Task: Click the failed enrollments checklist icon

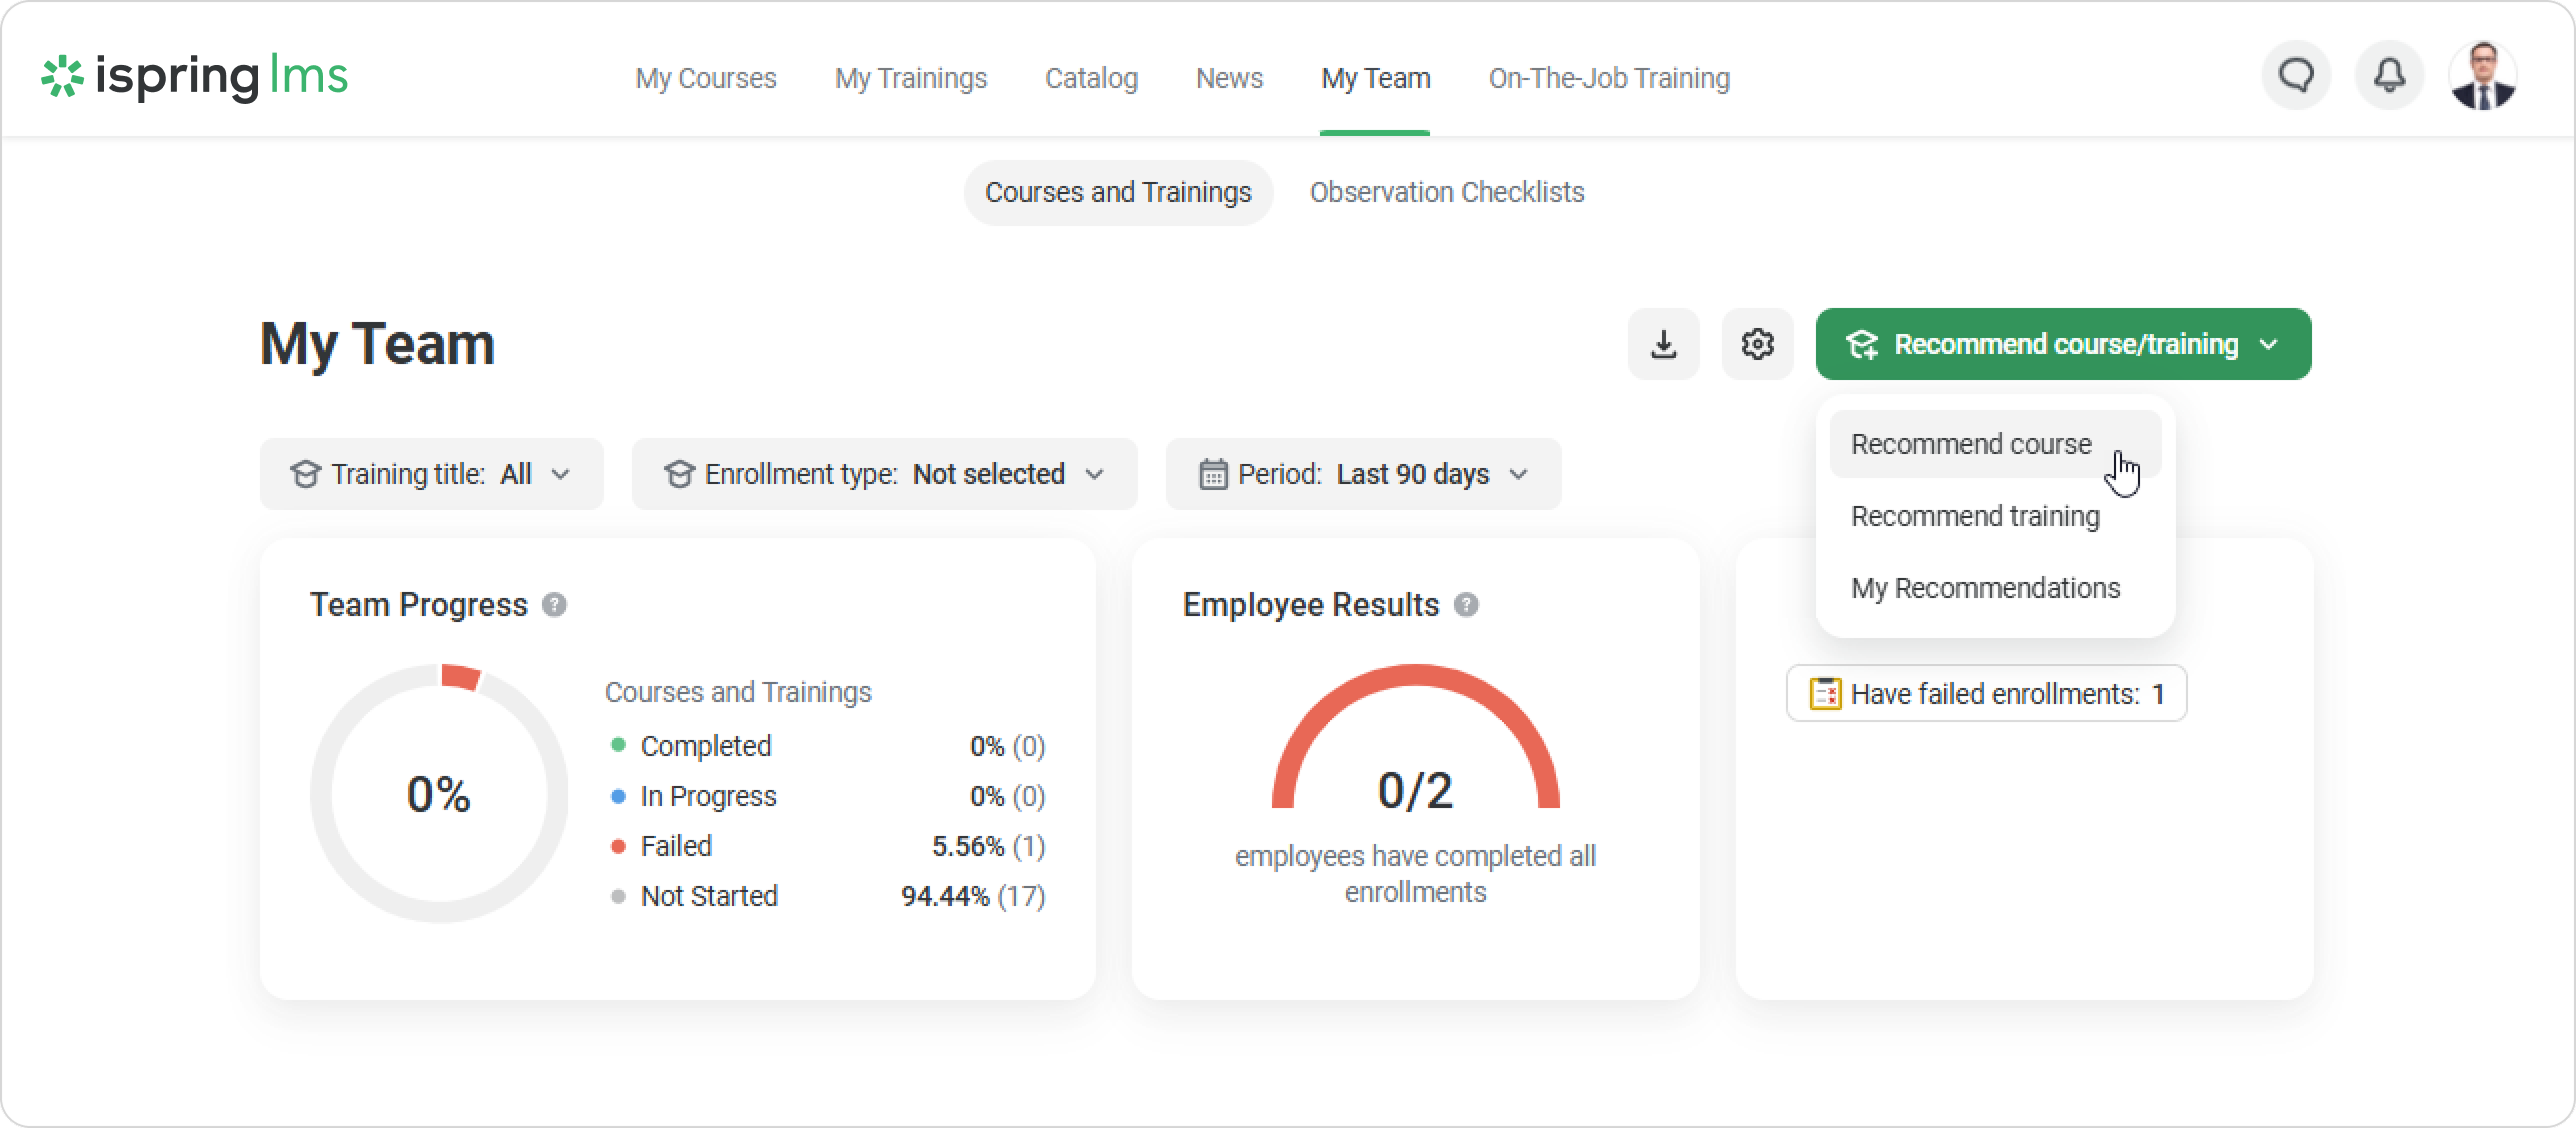Action: click(1825, 694)
